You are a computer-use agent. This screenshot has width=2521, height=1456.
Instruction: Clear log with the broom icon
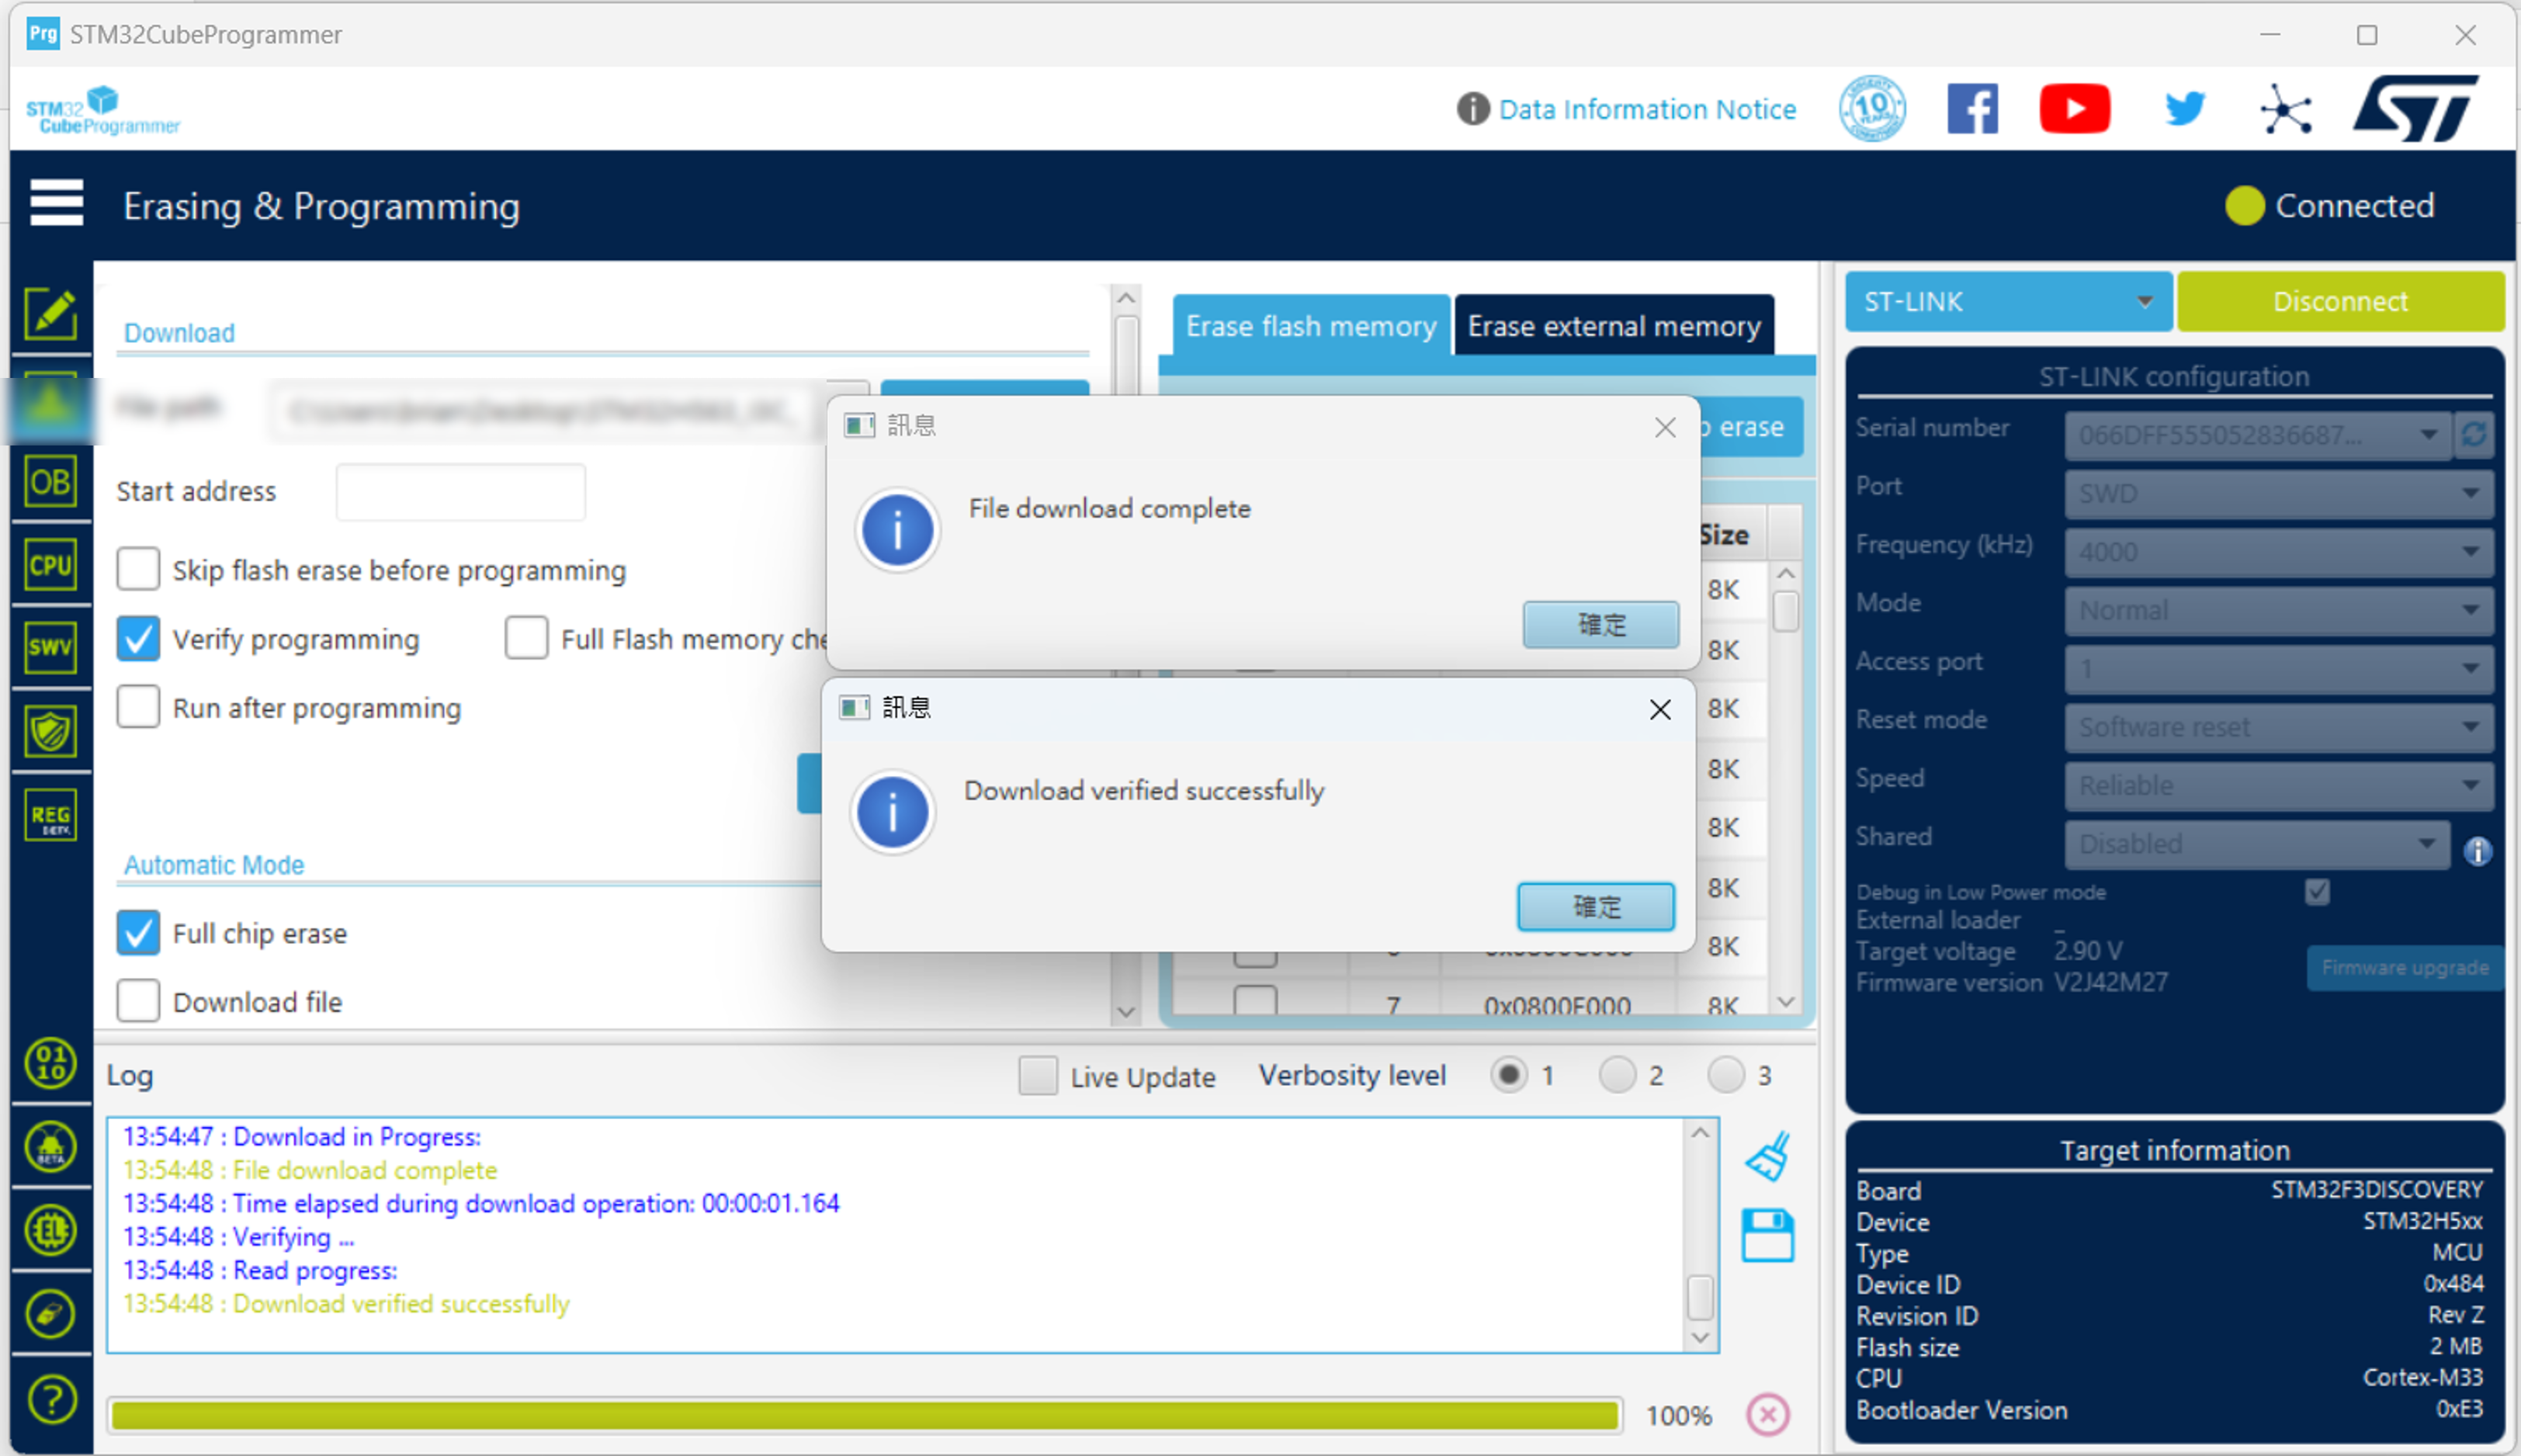[x=1768, y=1157]
